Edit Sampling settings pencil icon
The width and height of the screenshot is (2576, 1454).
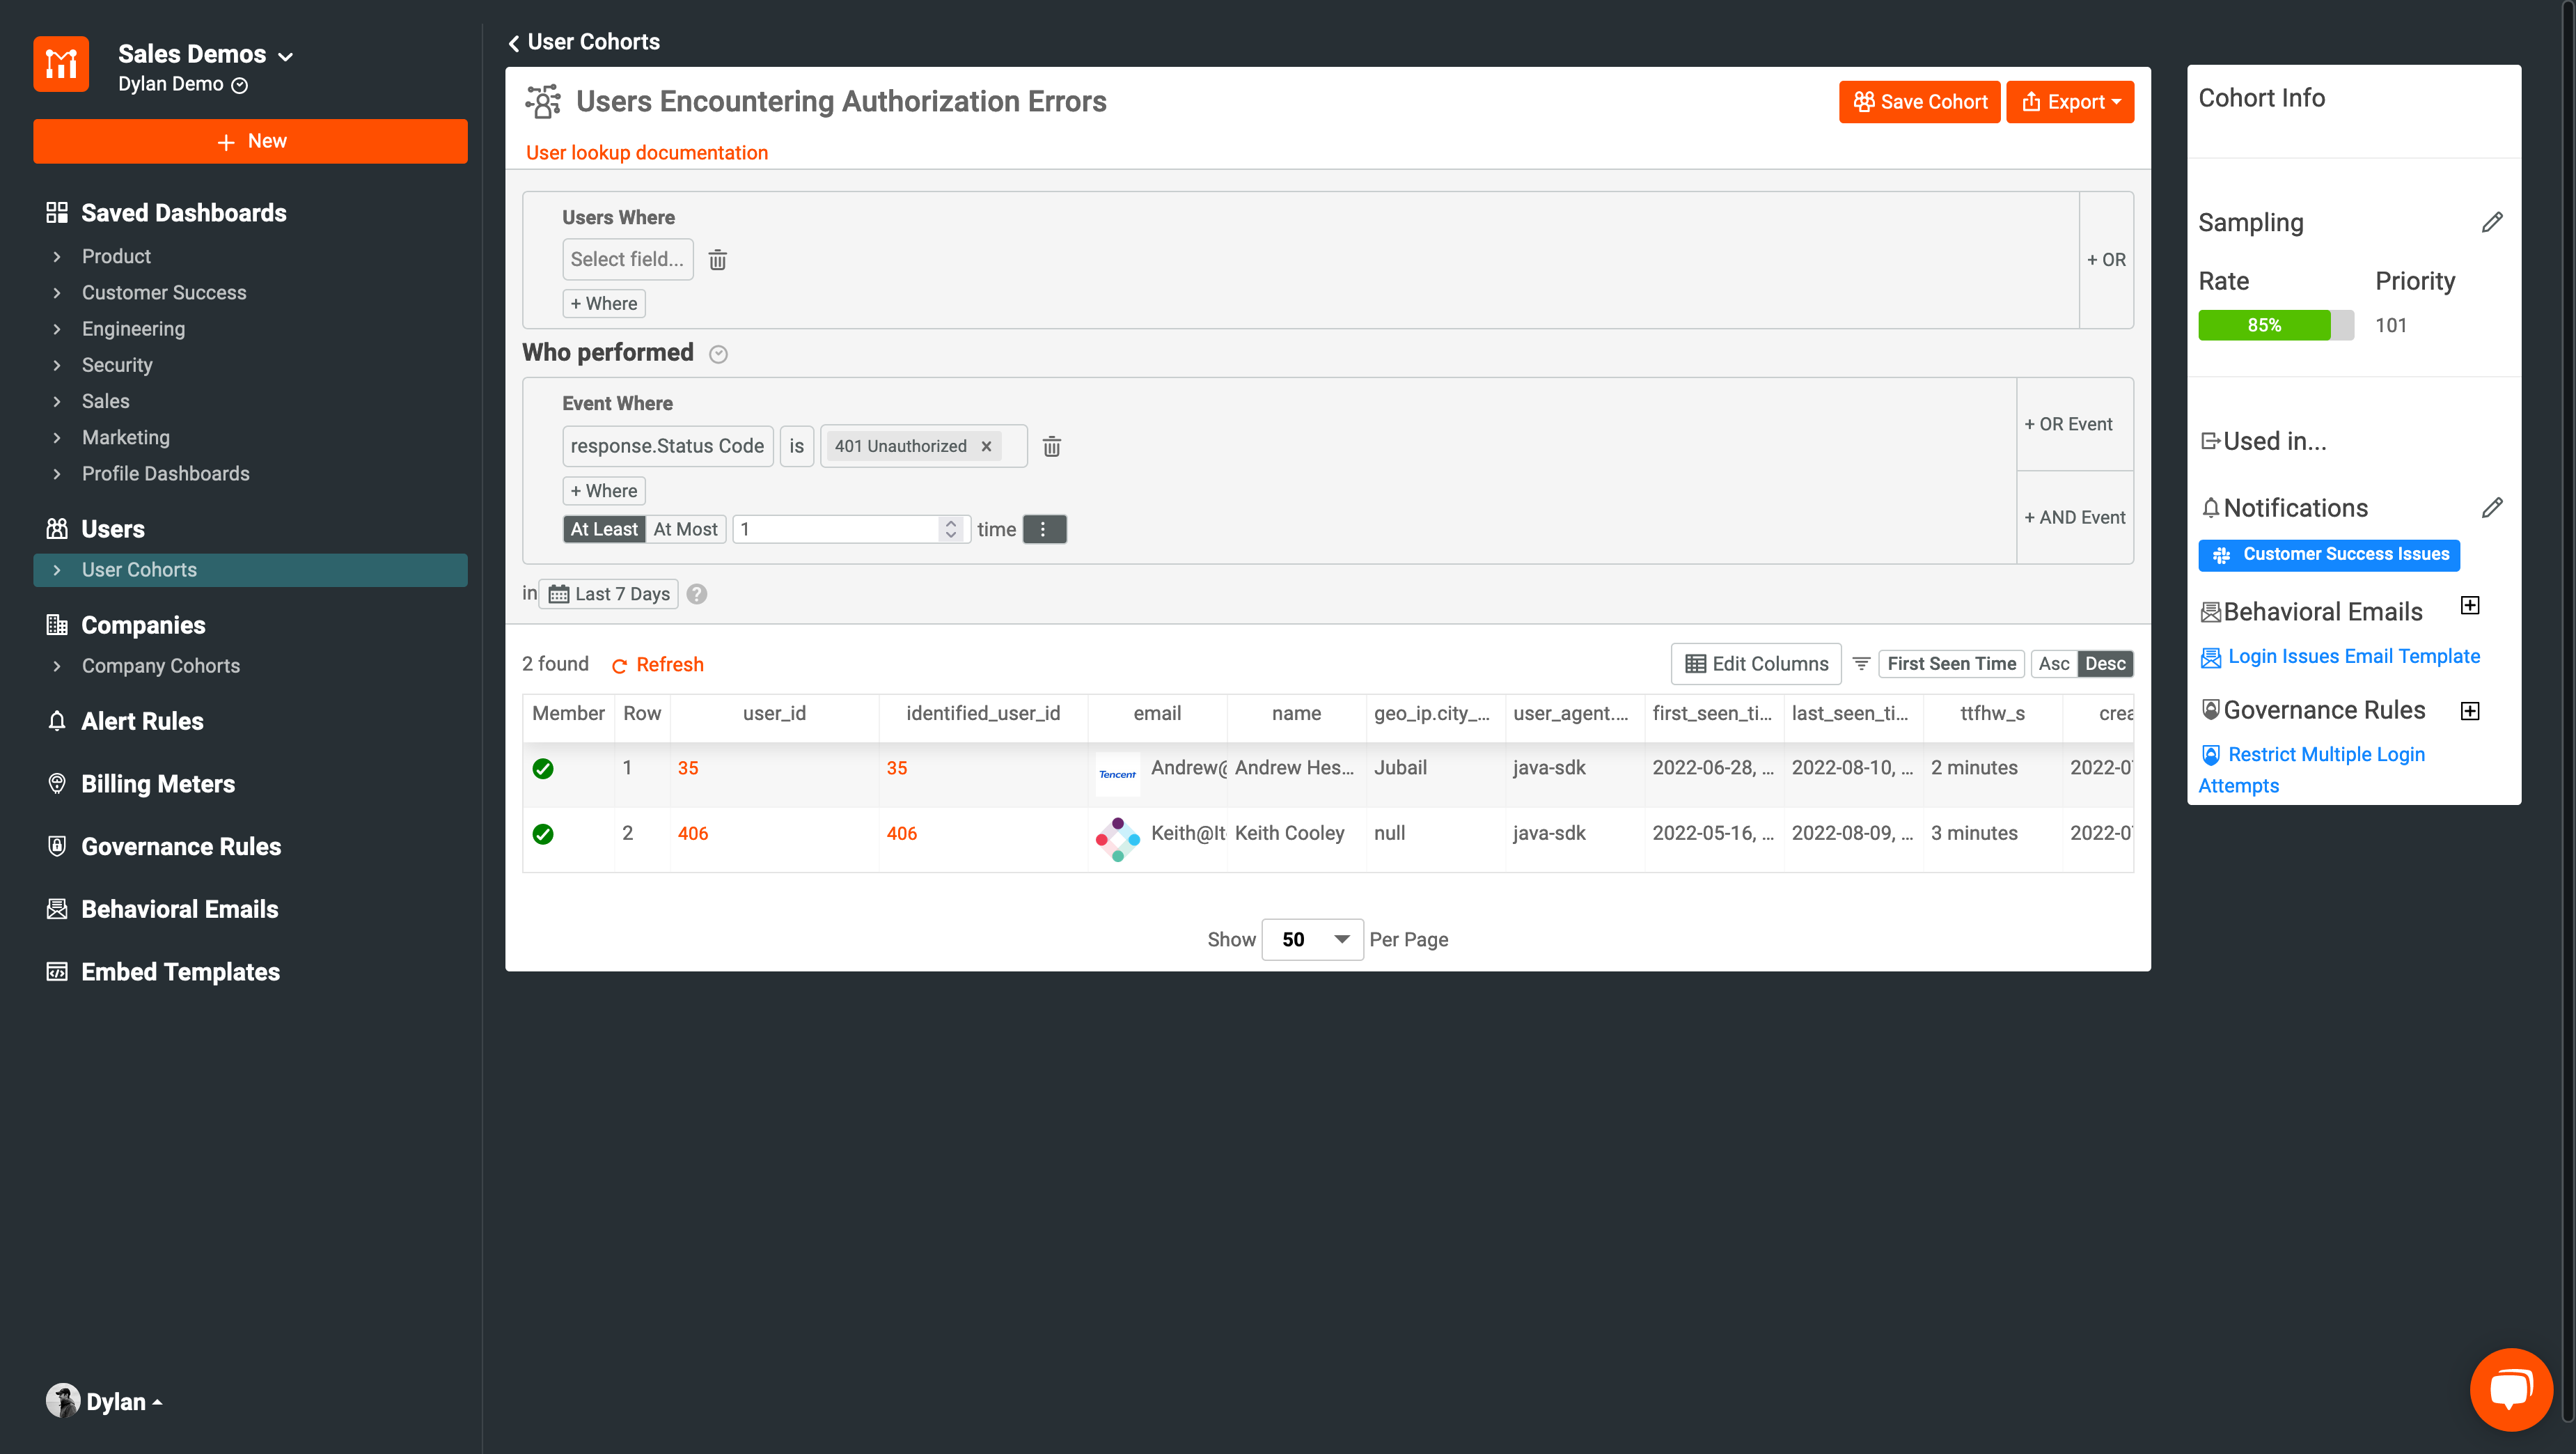point(2491,223)
